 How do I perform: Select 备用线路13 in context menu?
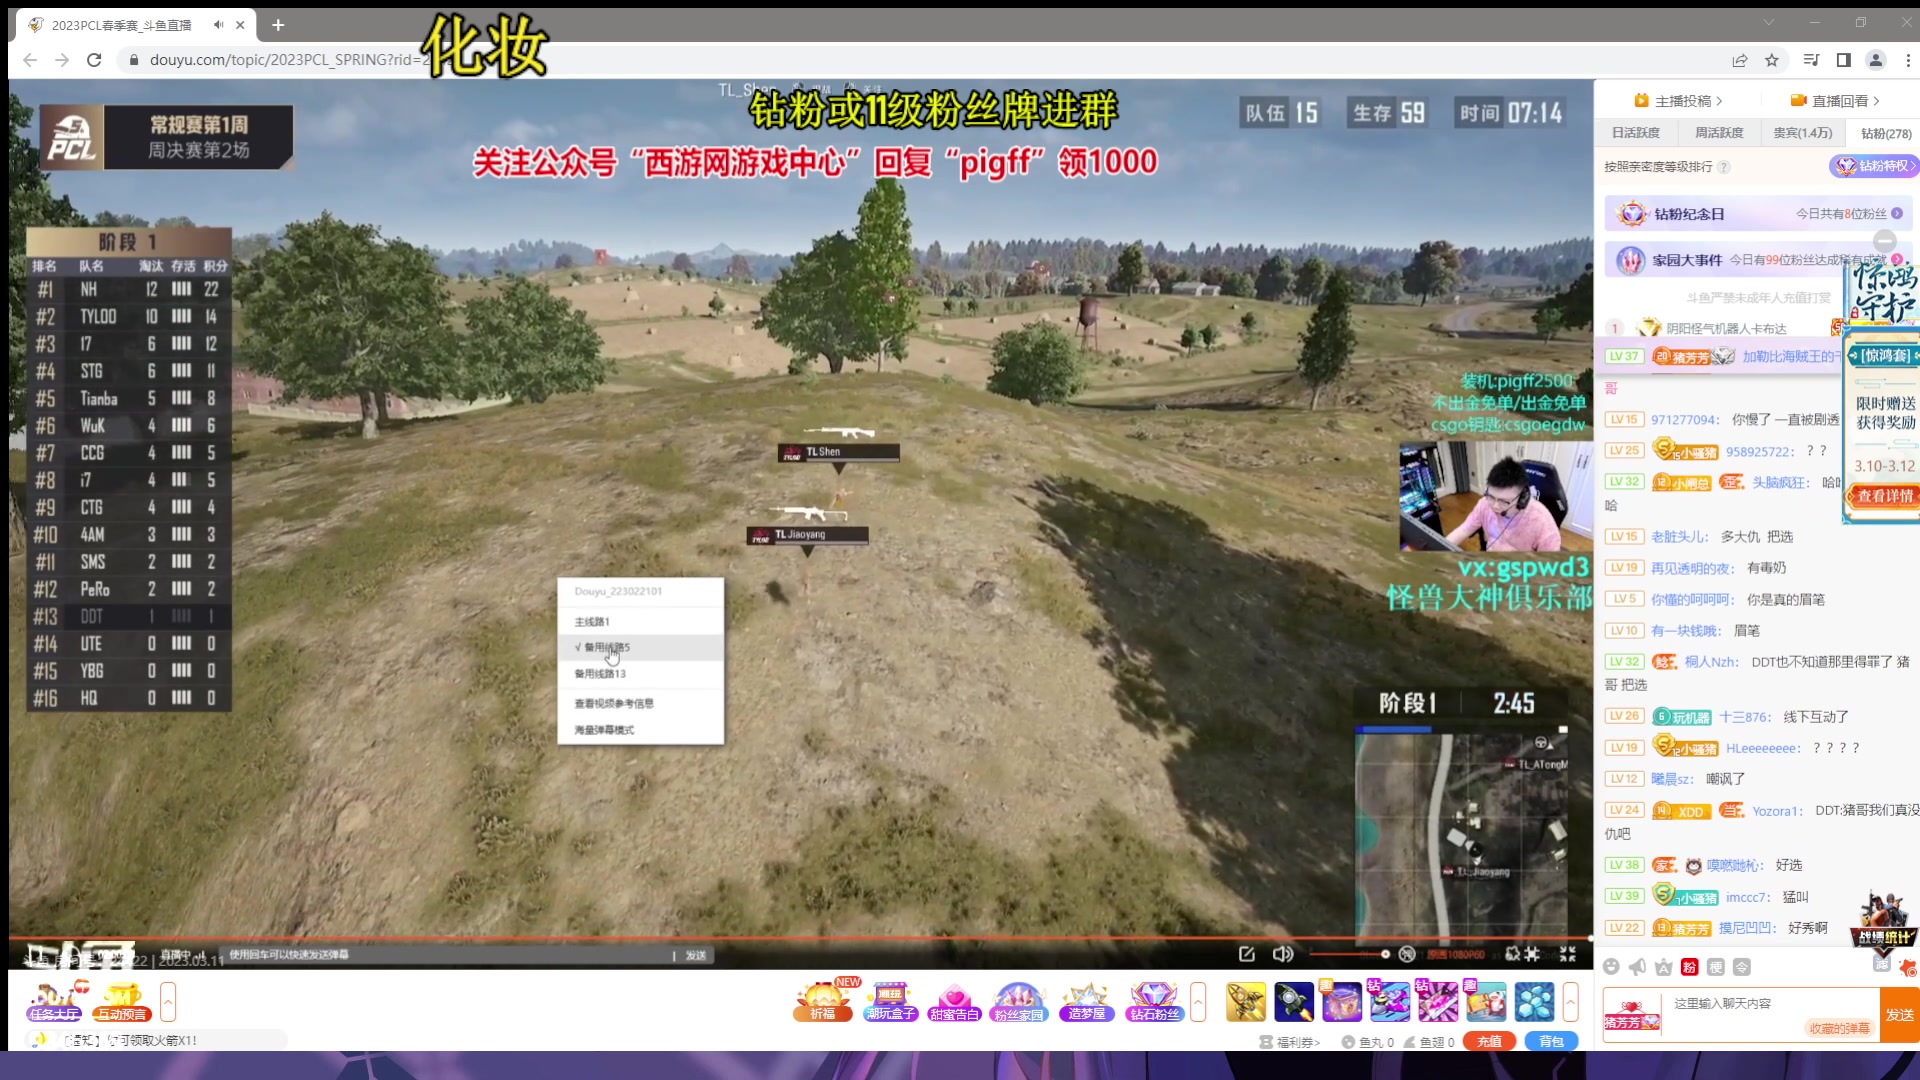click(600, 674)
